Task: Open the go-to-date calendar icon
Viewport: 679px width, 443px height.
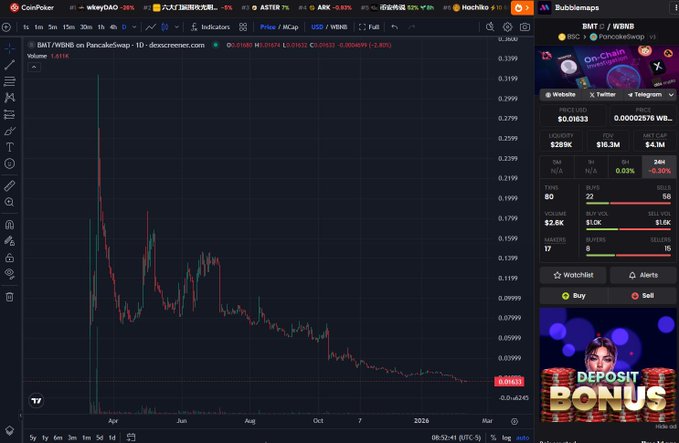Action: (131, 437)
